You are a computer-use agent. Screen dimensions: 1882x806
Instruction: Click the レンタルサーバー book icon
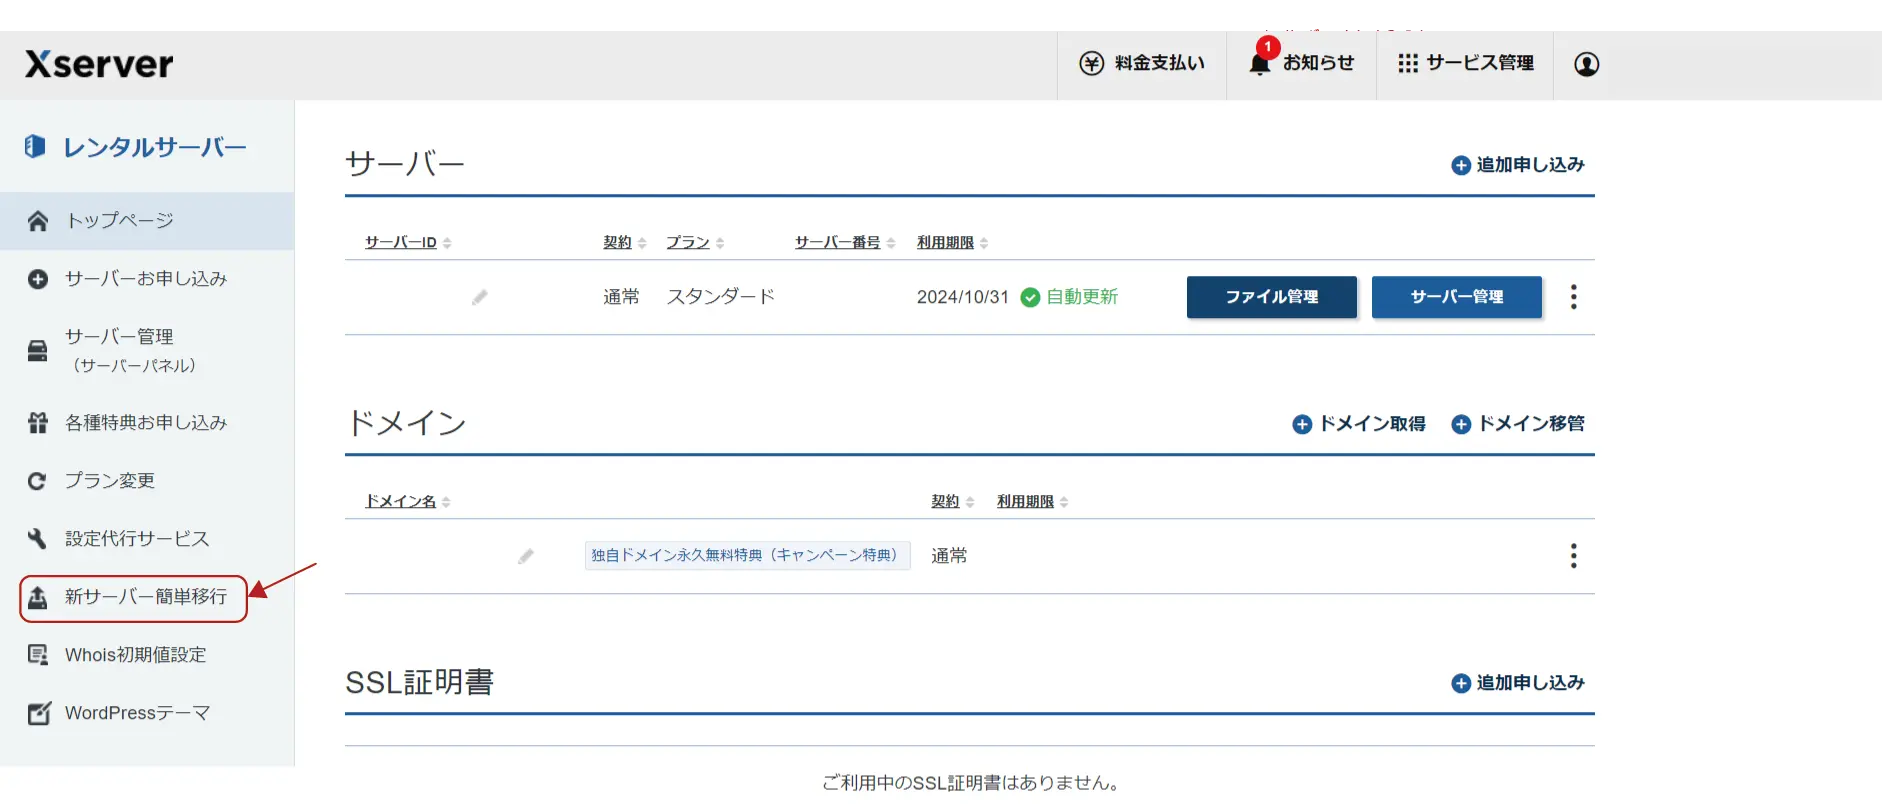[x=35, y=147]
